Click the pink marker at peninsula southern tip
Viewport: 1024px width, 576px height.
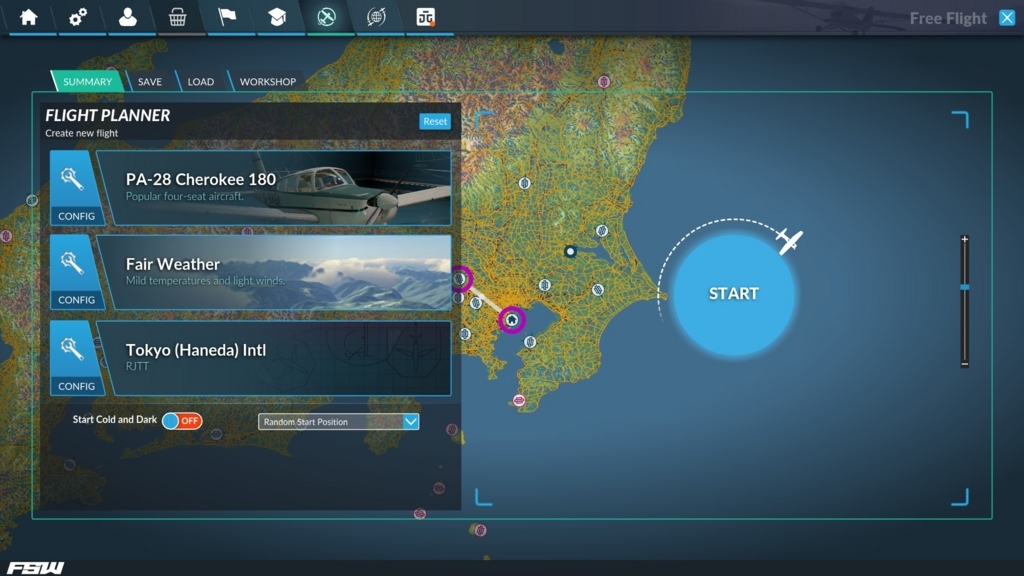click(x=519, y=400)
